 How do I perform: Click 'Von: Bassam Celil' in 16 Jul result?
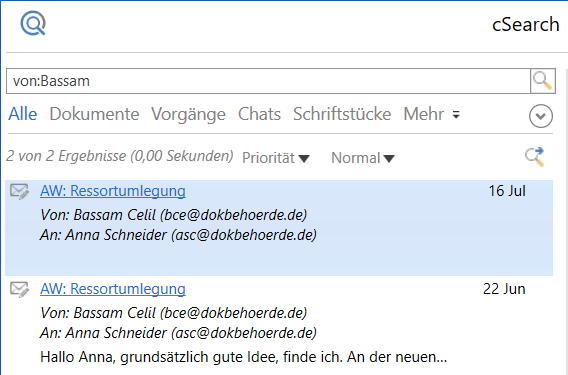click(x=174, y=215)
